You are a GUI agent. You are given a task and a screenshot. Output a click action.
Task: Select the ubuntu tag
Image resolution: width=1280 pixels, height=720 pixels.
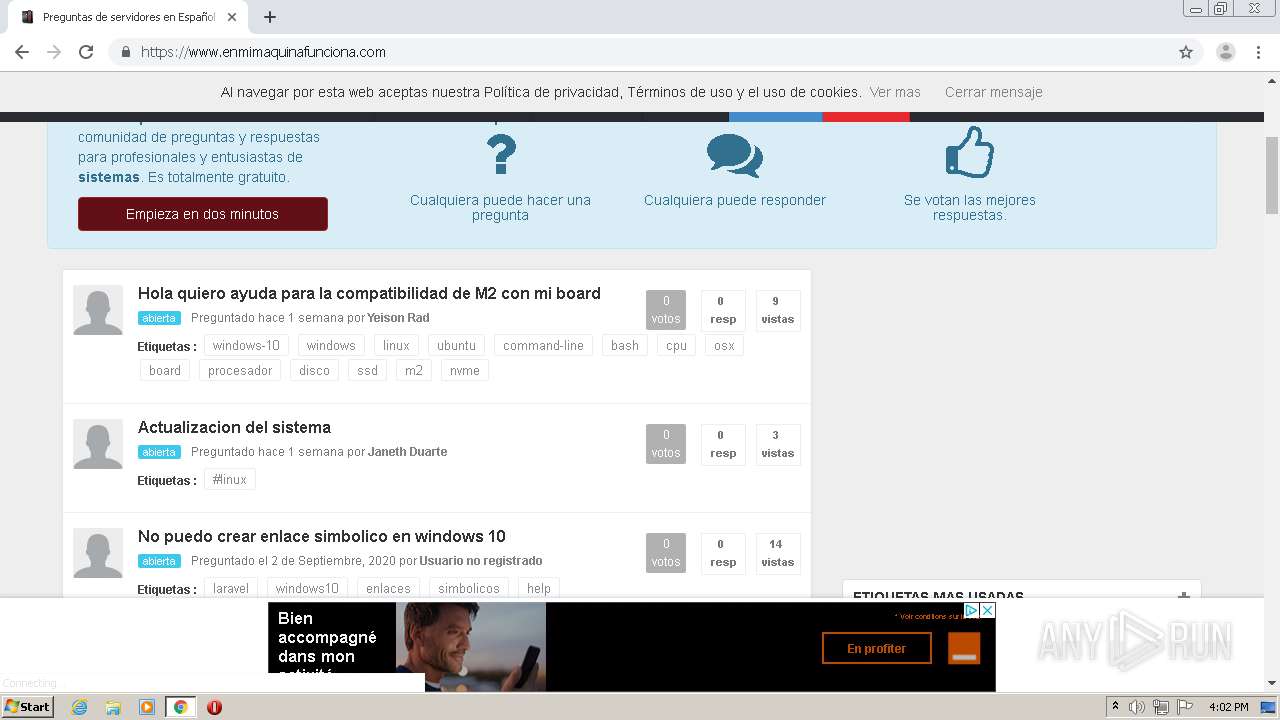pyautogui.click(x=456, y=345)
